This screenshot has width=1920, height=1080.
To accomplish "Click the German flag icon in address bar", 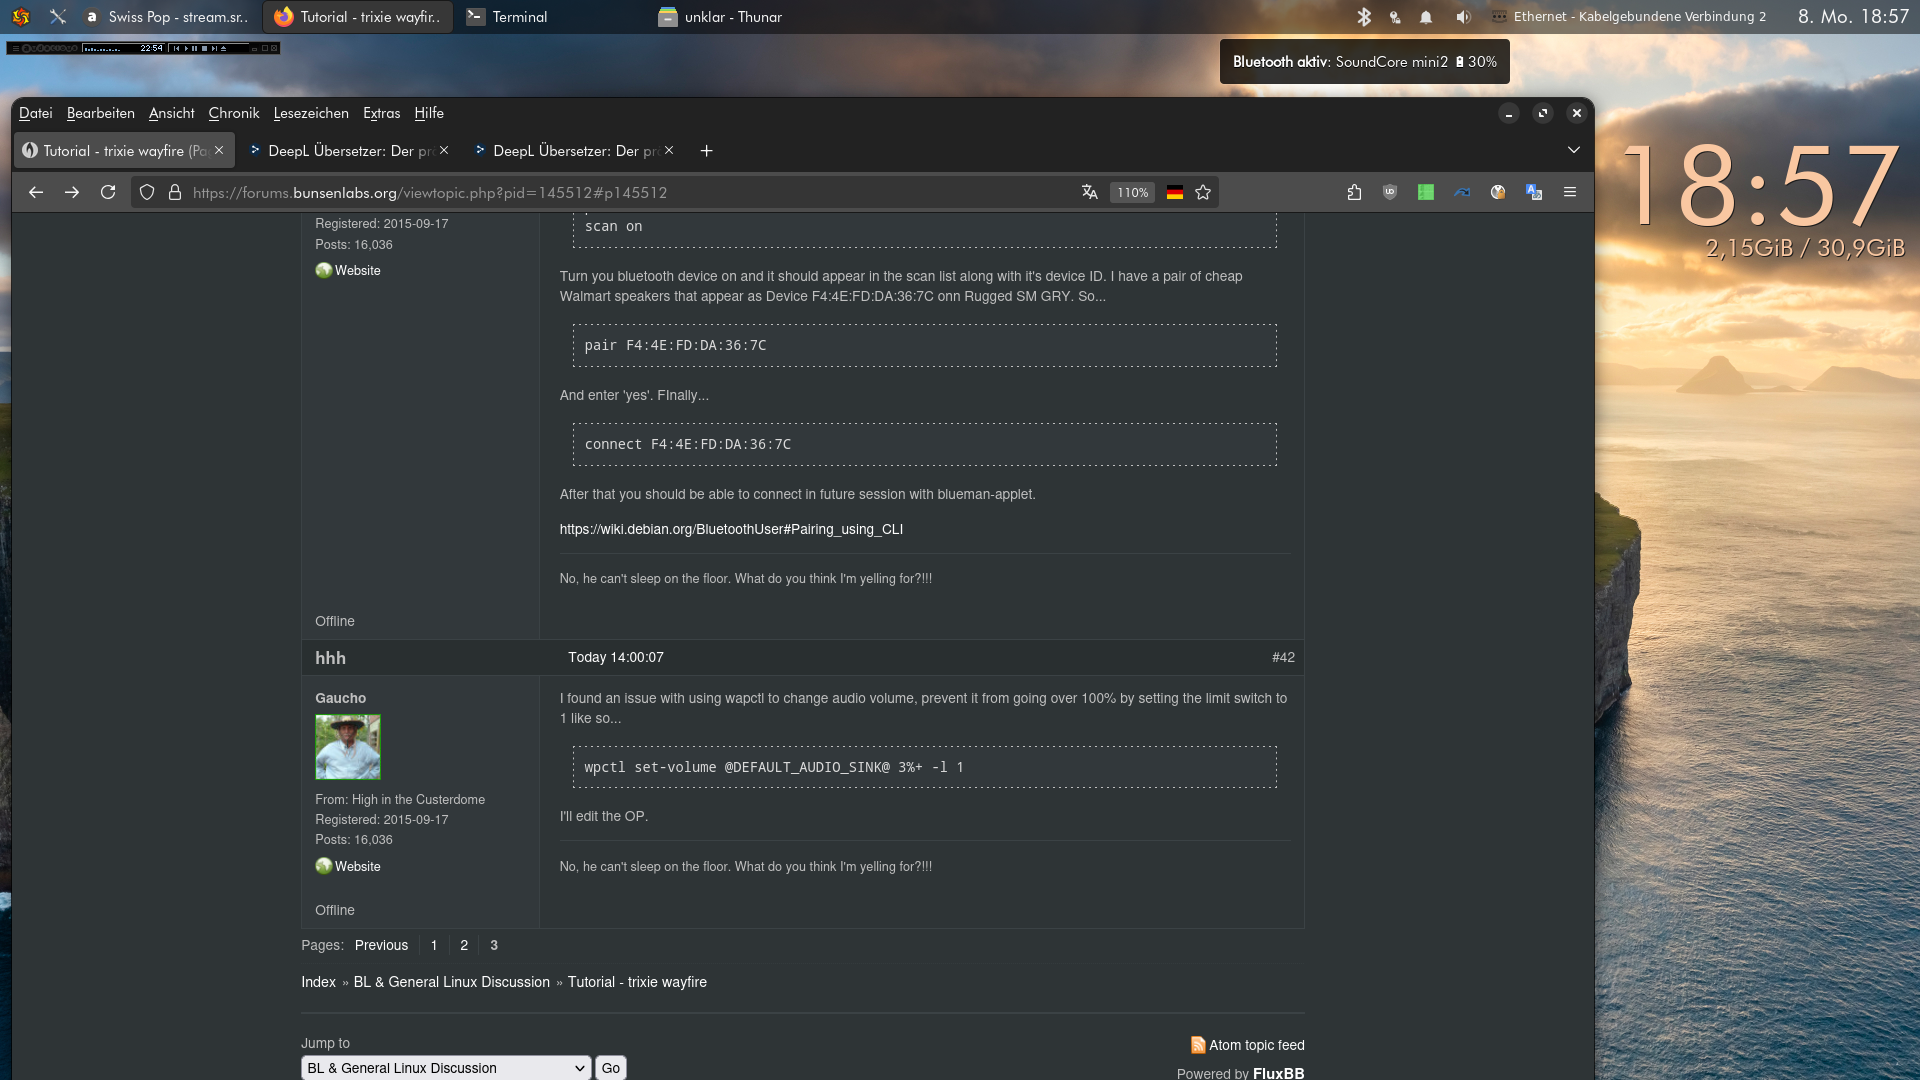I will point(1175,192).
